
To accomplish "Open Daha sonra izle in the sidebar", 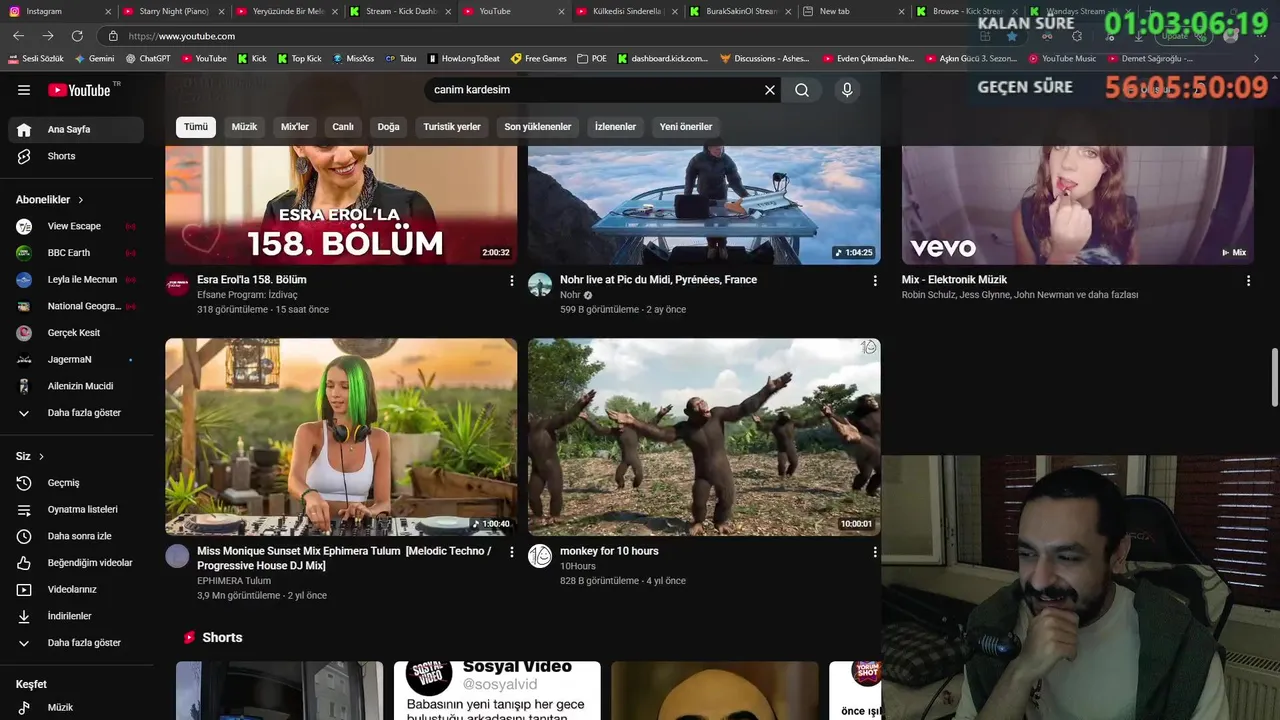I will click(76, 536).
